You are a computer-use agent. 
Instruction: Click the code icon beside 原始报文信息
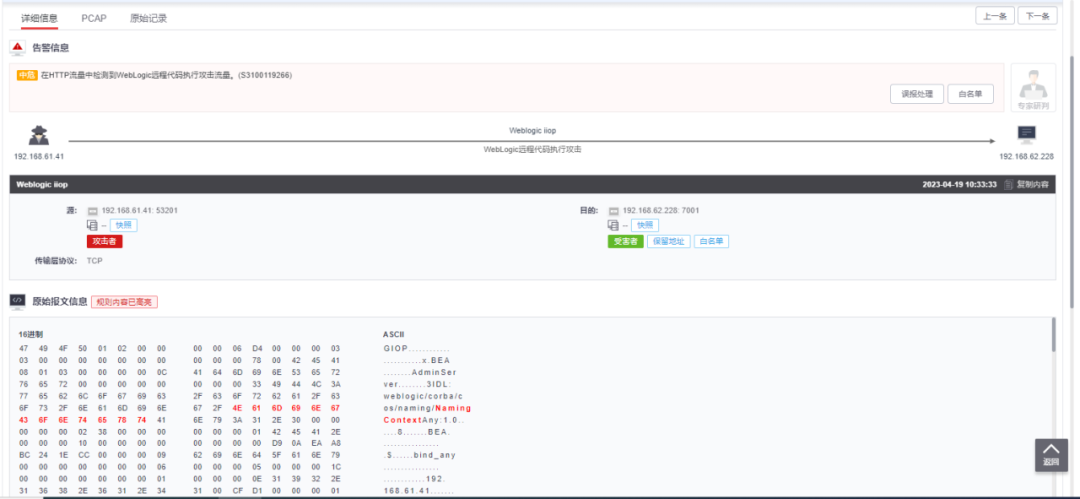18,301
